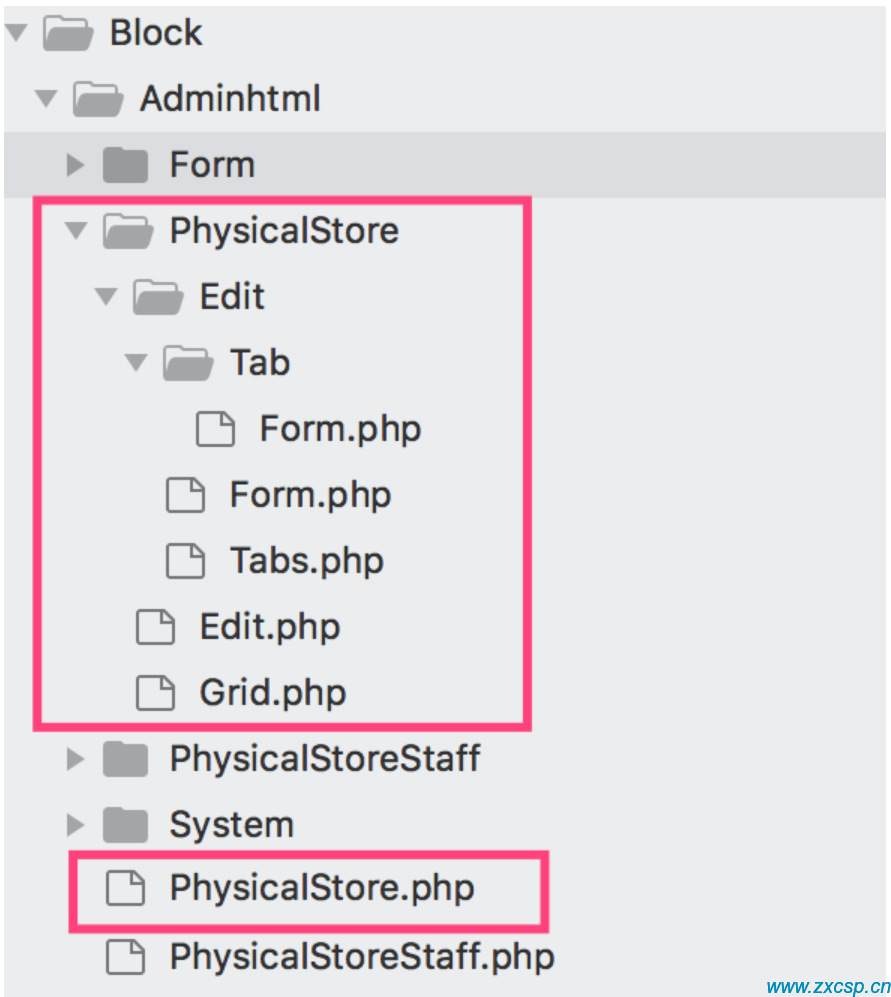The width and height of the screenshot is (891, 997).
Task: Select PhysicalStoreStaff.php file name
Action: click(x=362, y=957)
